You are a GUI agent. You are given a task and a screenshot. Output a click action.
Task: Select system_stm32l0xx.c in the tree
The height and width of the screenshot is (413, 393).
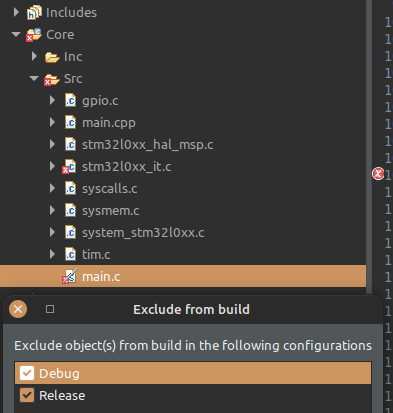(x=143, y=233)
